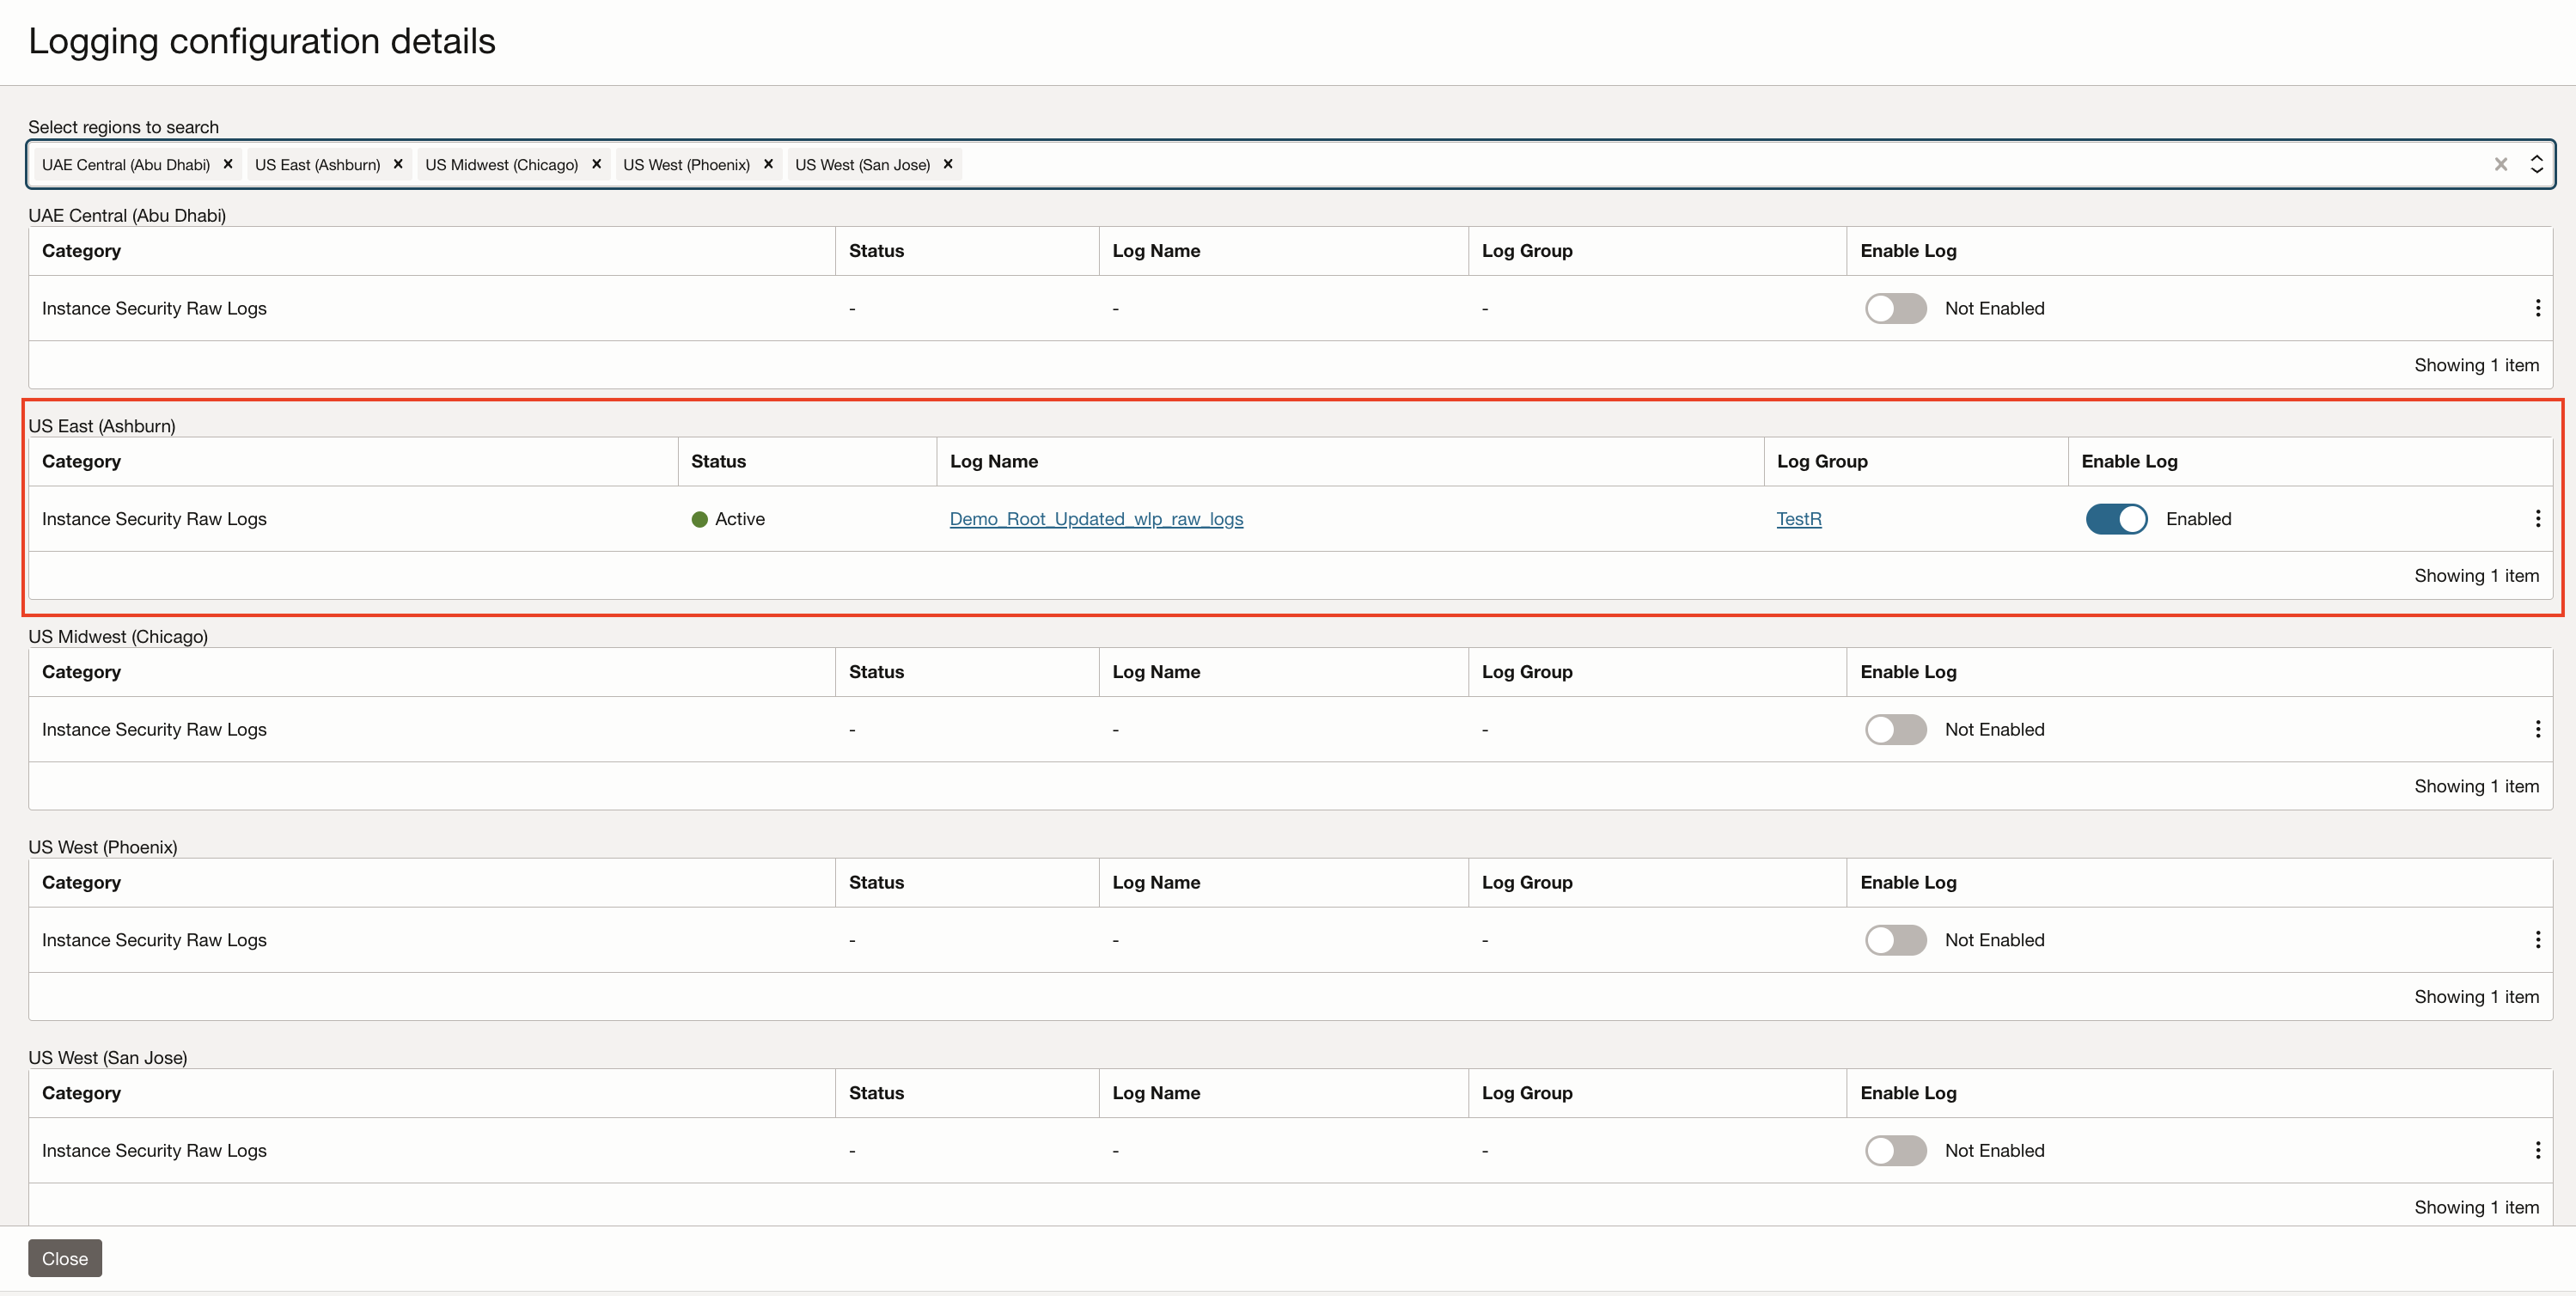Open the Demo_Root_Updated_wlp_raw_logs link
This screenshot has height=1296, width=2576.
[x=1096, y=518]
